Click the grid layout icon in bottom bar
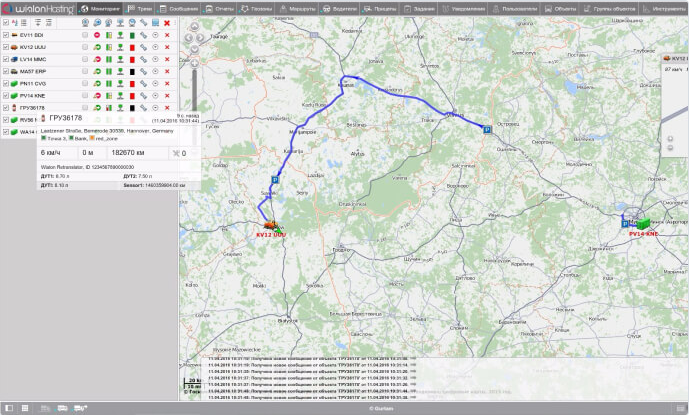690x415 pixels. [25, 408]
